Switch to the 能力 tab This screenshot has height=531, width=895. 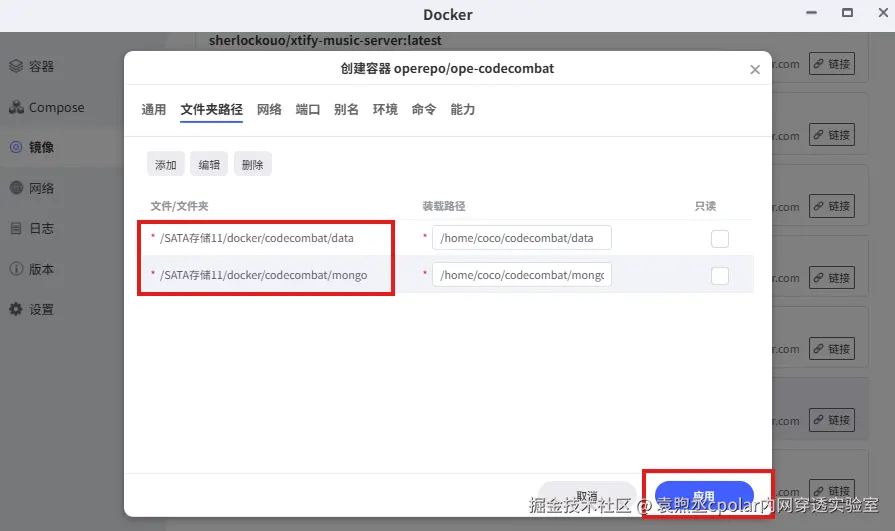[x=462, y=109]
